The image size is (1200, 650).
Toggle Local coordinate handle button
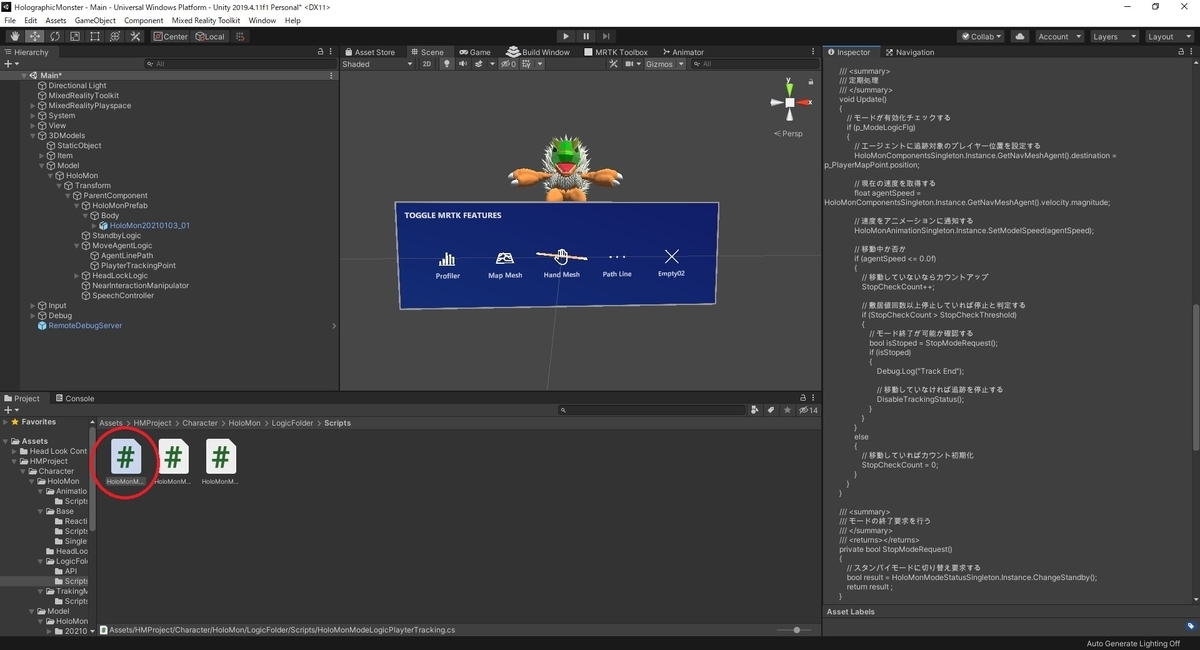pyautogui.click(x=210, y=37)
